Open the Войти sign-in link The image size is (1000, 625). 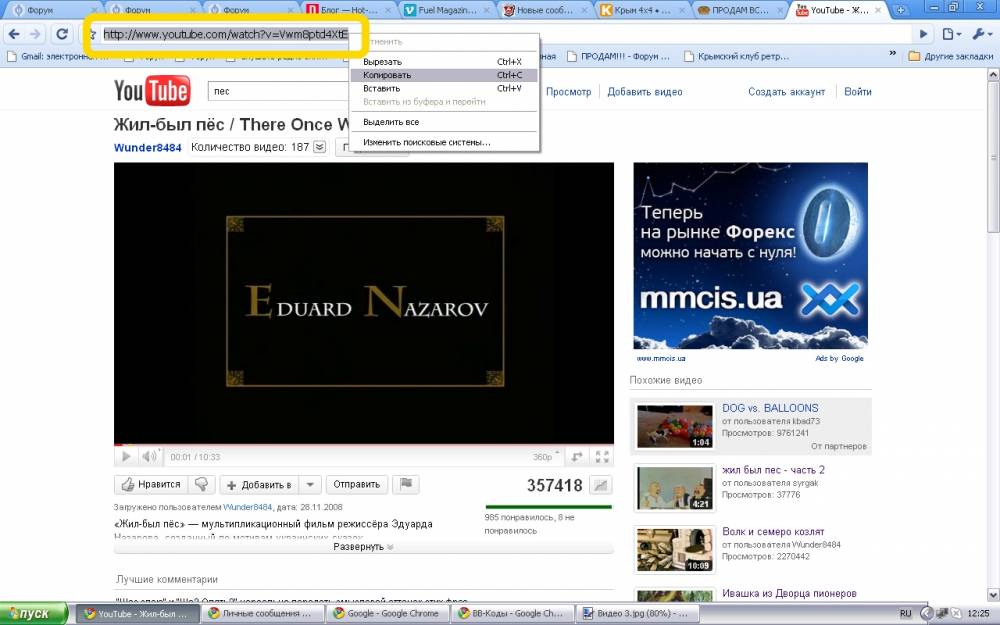858,92
